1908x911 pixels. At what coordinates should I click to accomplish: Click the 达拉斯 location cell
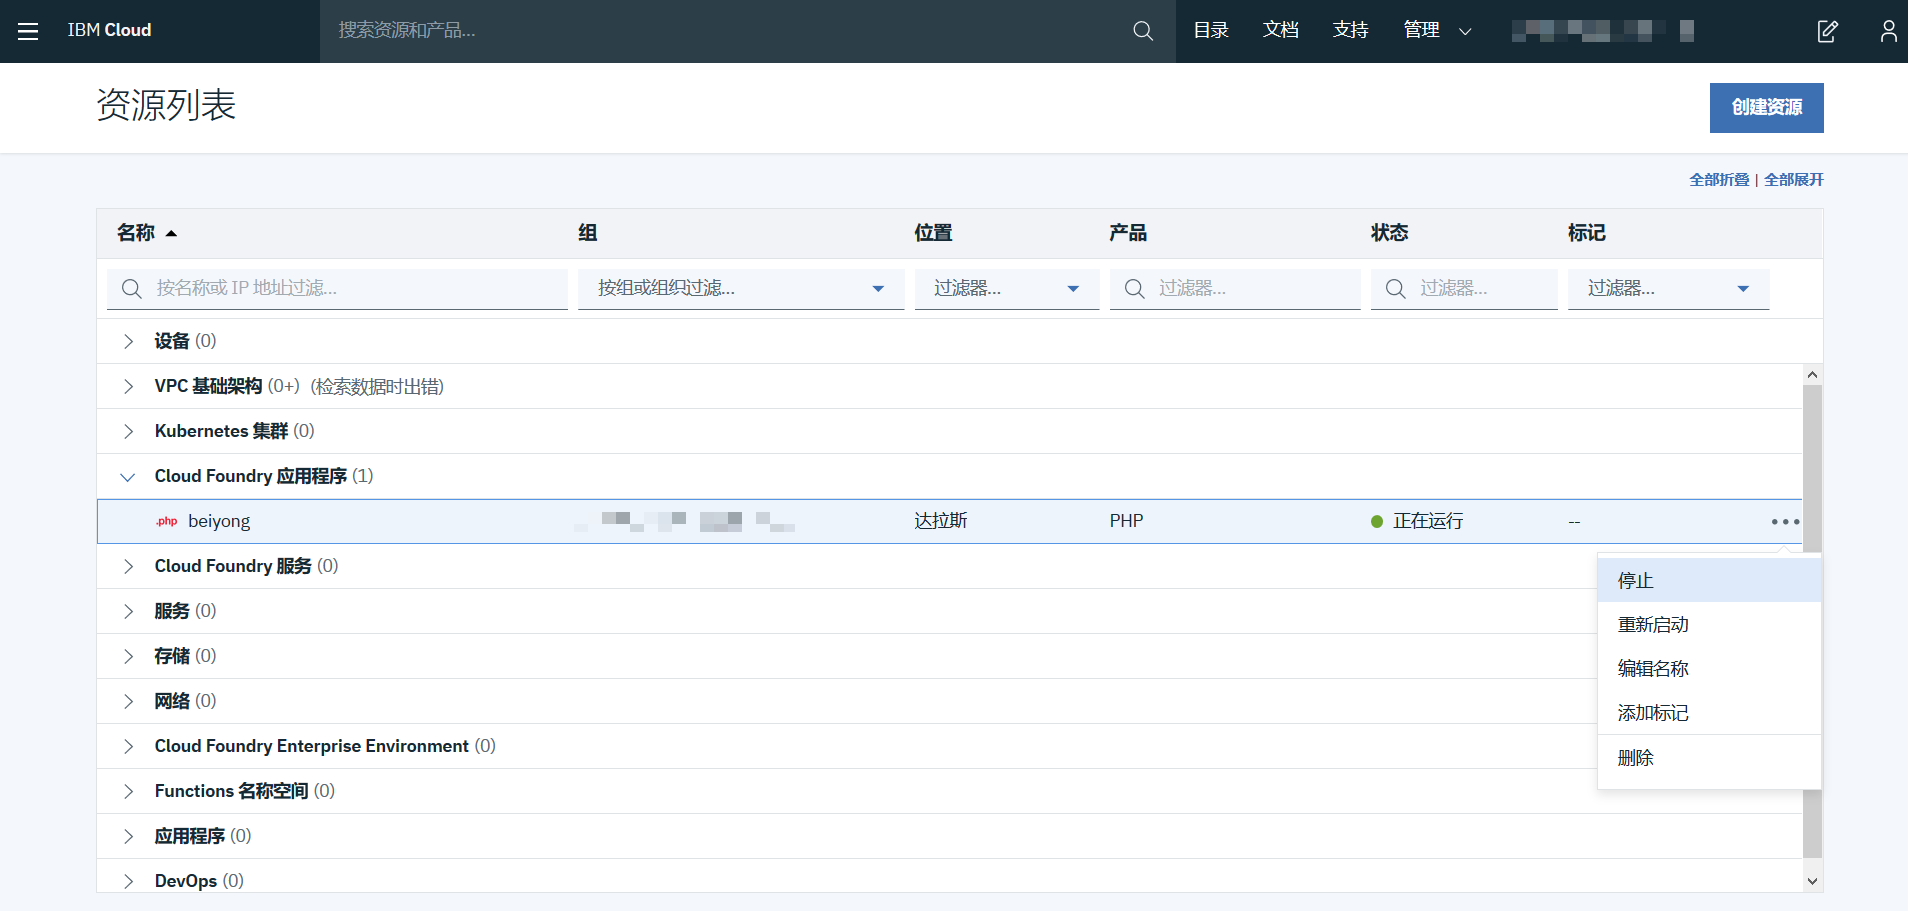pyautogui.click(x=941, y=521)
